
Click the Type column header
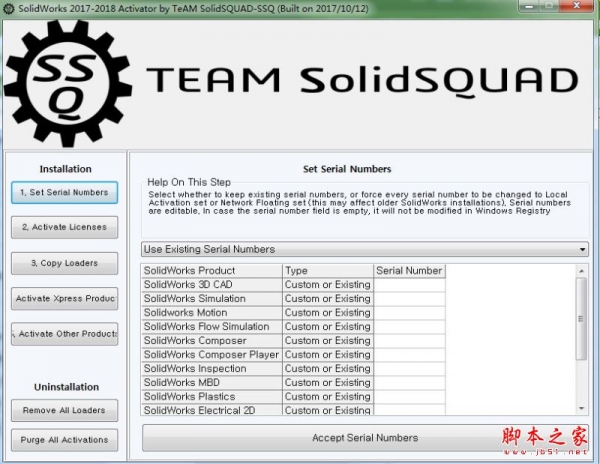pyautogui.click(x=328, y=271)
